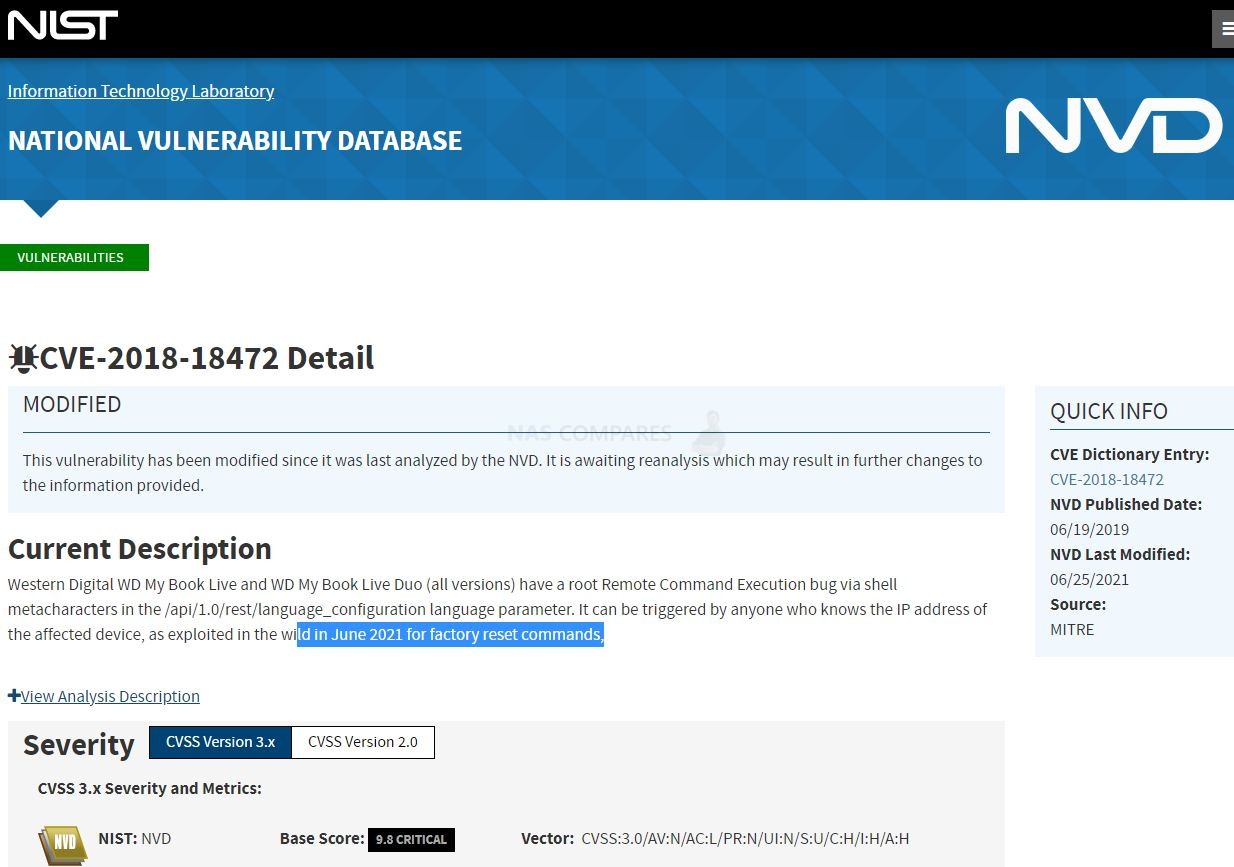Click the 'NVD Last Modified:' label
The image size is (1234, 867).
(x=1120, y=554)
